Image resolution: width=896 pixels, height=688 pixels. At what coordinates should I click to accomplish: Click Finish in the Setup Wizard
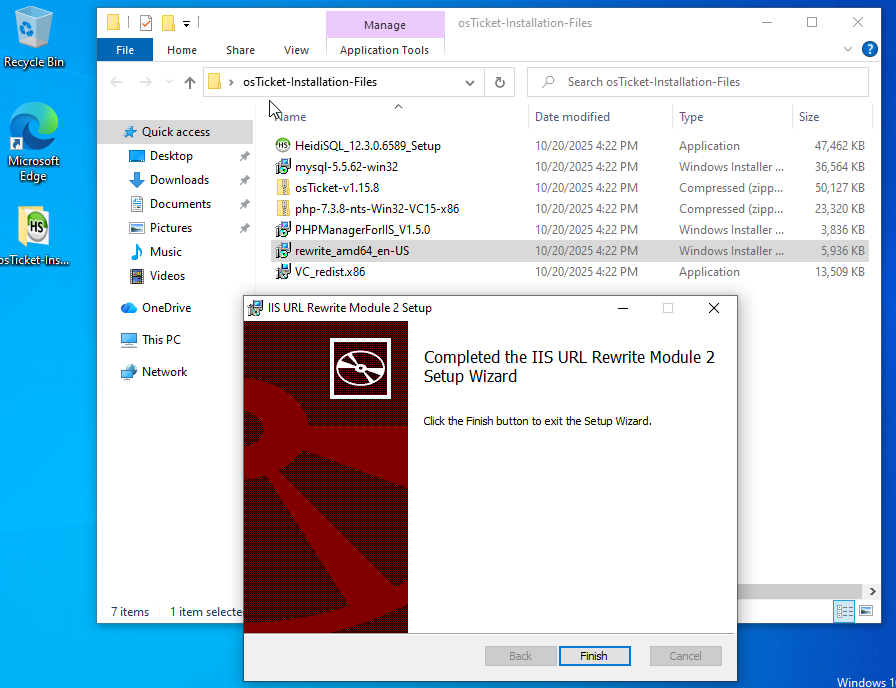click(x=594, y=656)
